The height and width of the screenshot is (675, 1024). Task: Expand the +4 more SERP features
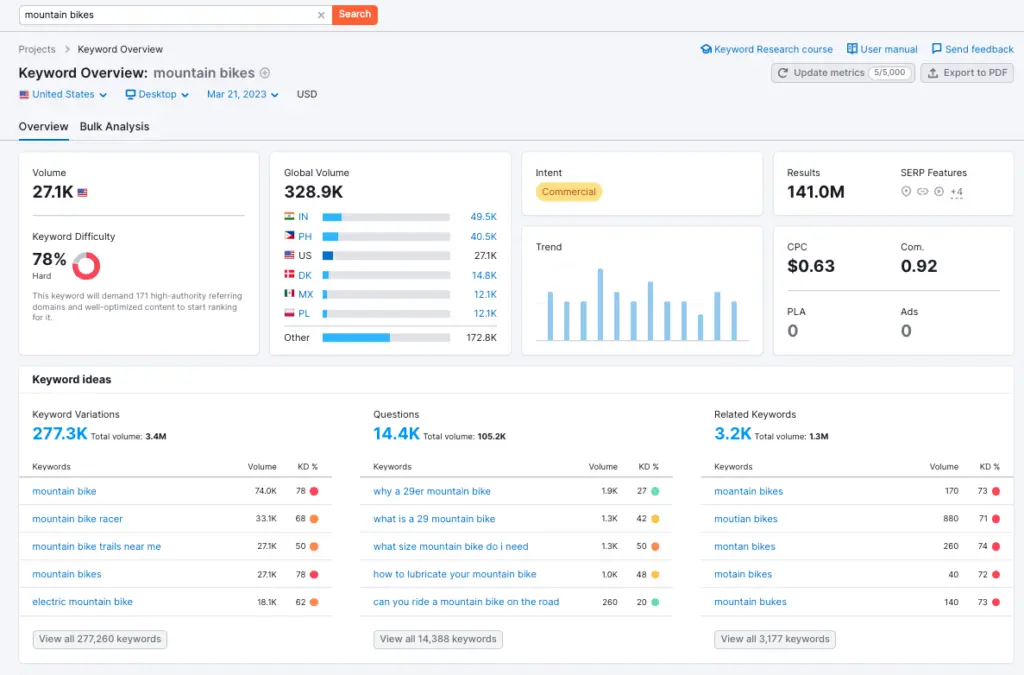(957, 192)
